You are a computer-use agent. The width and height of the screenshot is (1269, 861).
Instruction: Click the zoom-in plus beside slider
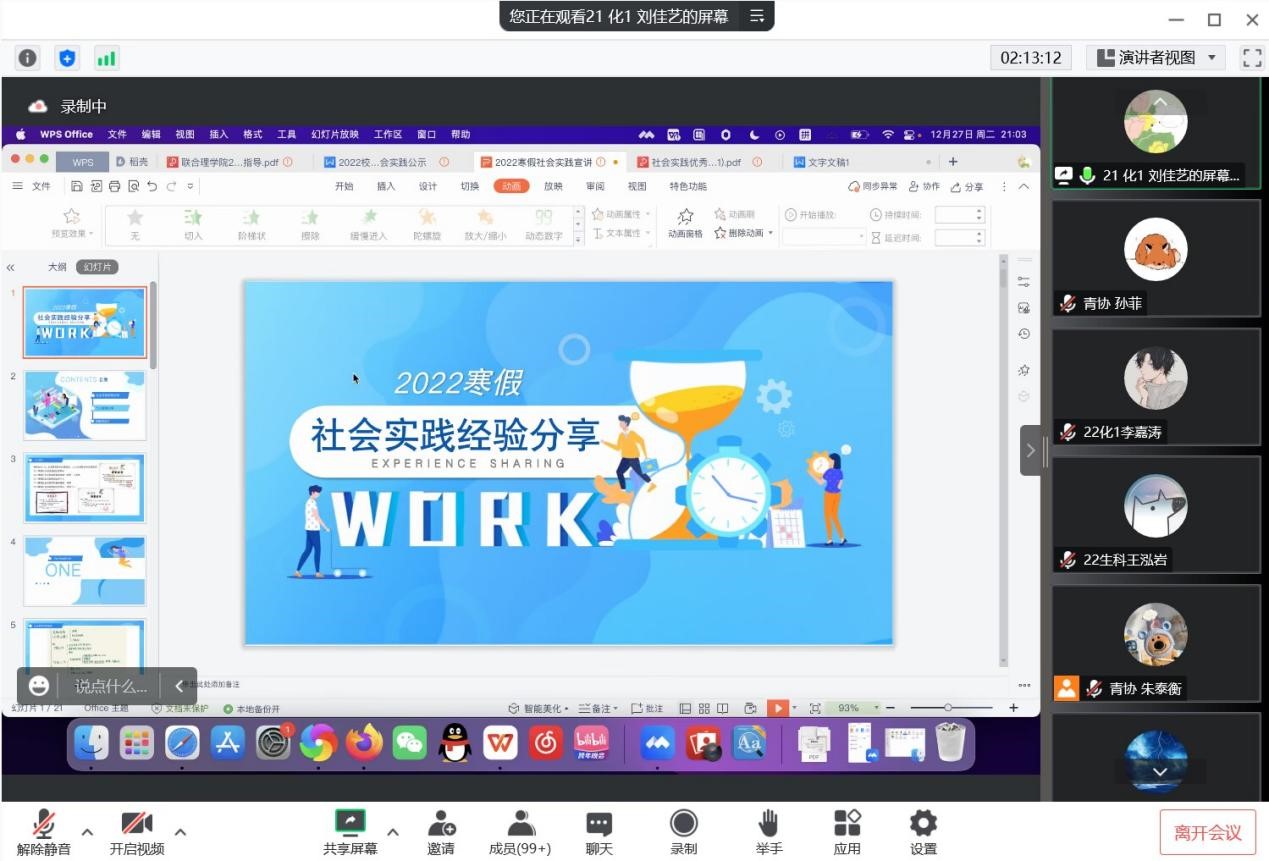click(x=1013, y=708)
